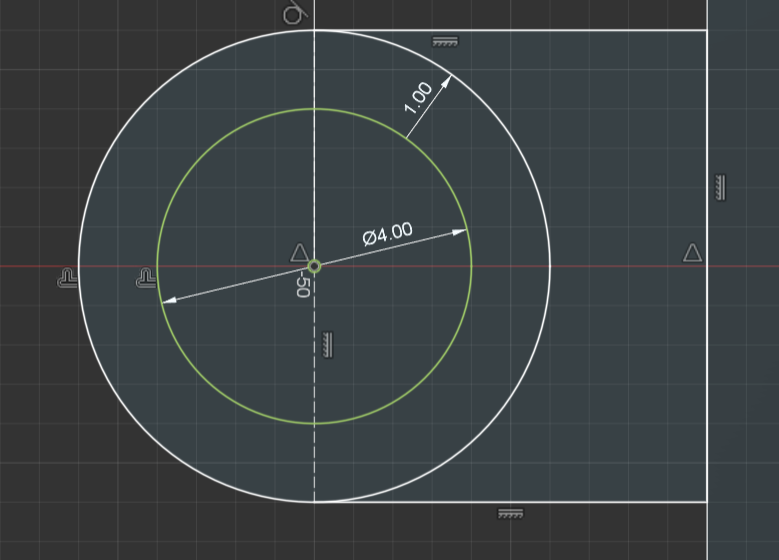Select the horizontal constraint glyph below the bottom line
Viewport: 779px width, 560px height.
coord(510,514)
